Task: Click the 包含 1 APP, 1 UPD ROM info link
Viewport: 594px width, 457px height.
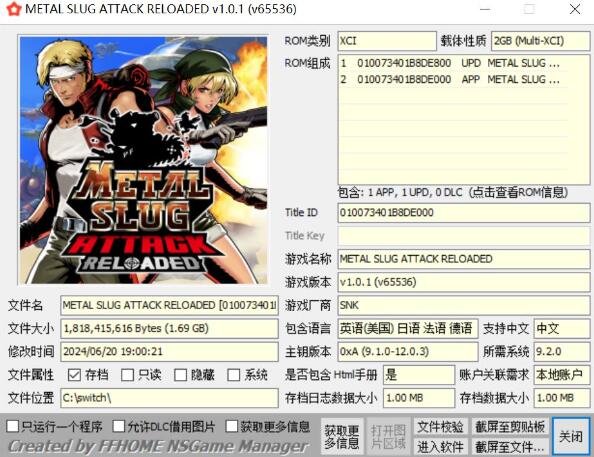Action: (x=453, y=193)
